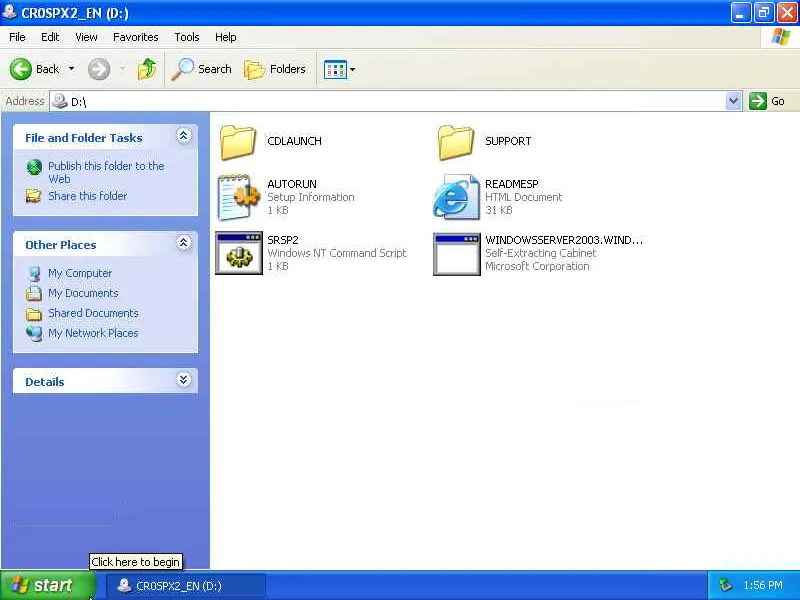Open the Back history dropdown arrow
This screenshot has width=800, height=600.
click(x=71, y=69)
